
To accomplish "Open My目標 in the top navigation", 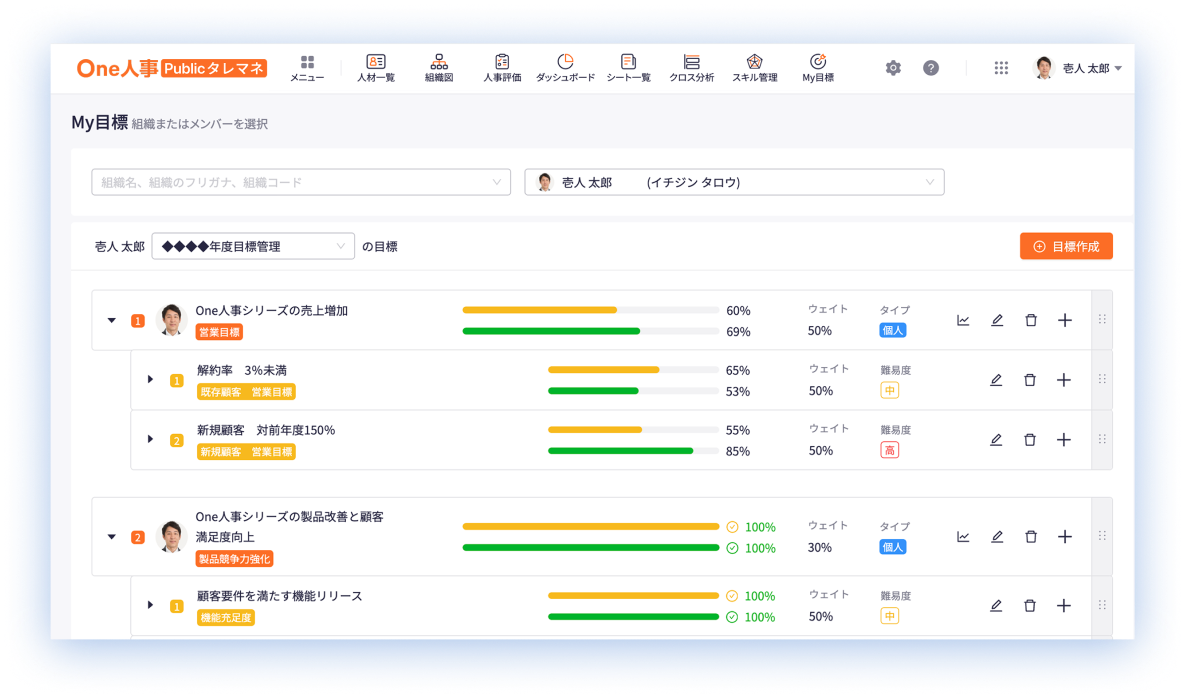I will [818, 68].
